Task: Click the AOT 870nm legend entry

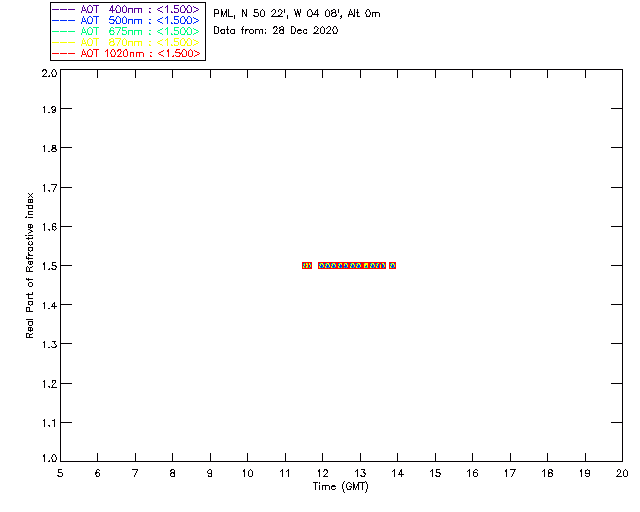Action: tap(126, 42)
